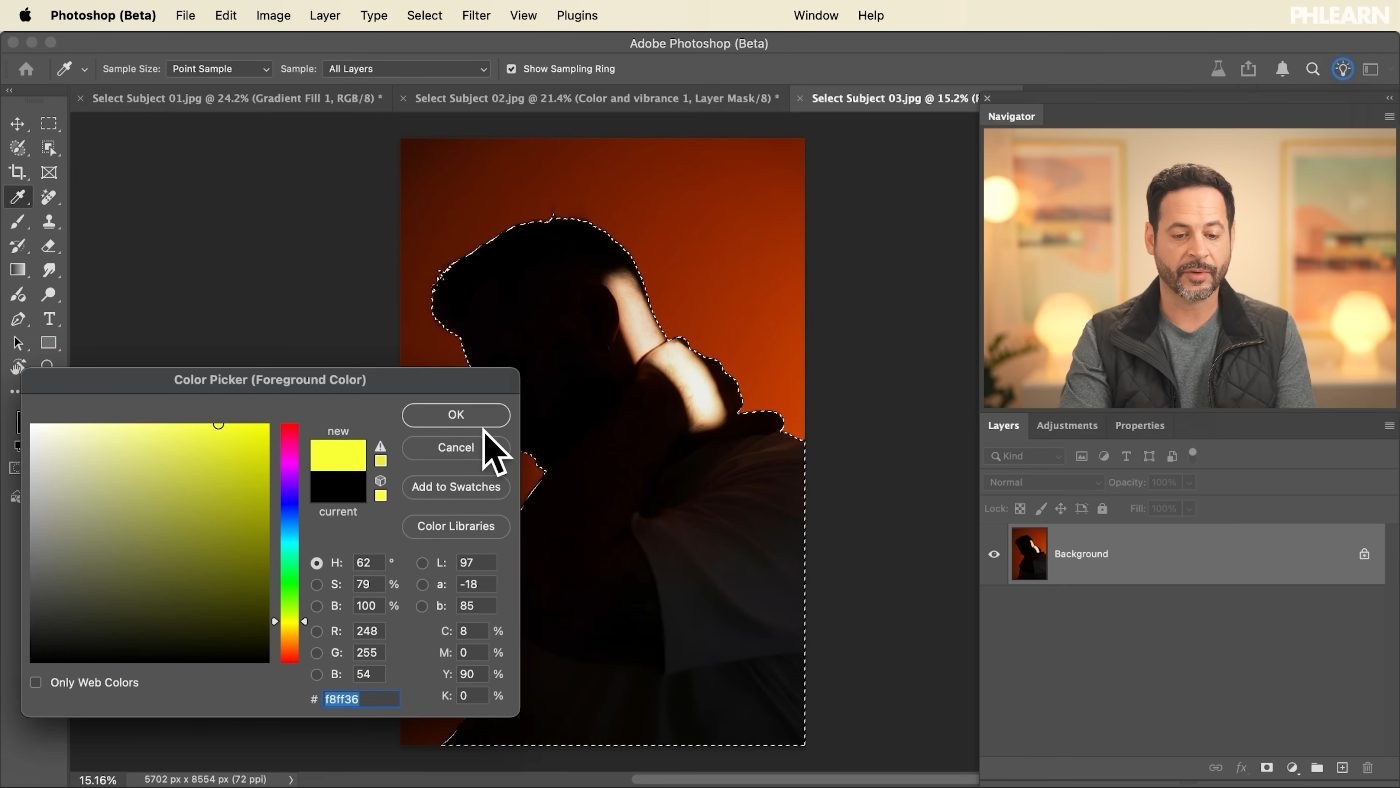This screenshot has height=788, width=1400.
Task: Switch to the Adjustments tab
Action: [x=1067, y=425]
